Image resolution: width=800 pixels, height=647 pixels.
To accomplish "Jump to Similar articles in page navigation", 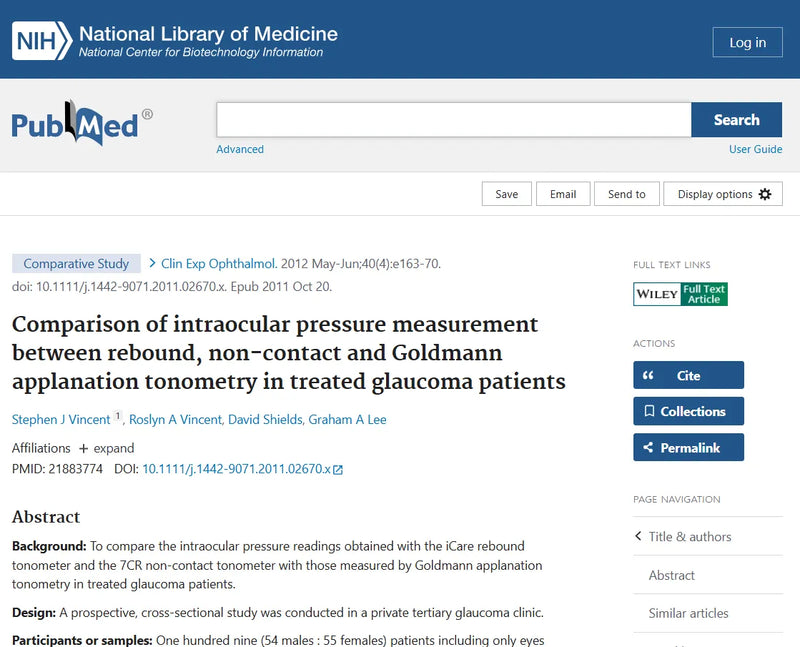I will 688,613.
